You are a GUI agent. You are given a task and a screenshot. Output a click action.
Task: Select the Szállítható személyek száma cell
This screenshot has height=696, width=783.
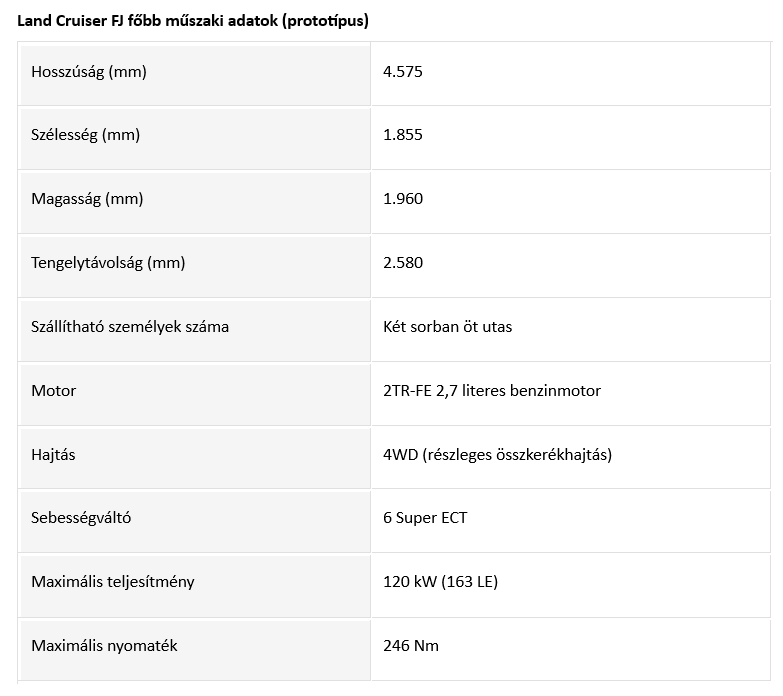pyautogui.click(x=130, y=327)
